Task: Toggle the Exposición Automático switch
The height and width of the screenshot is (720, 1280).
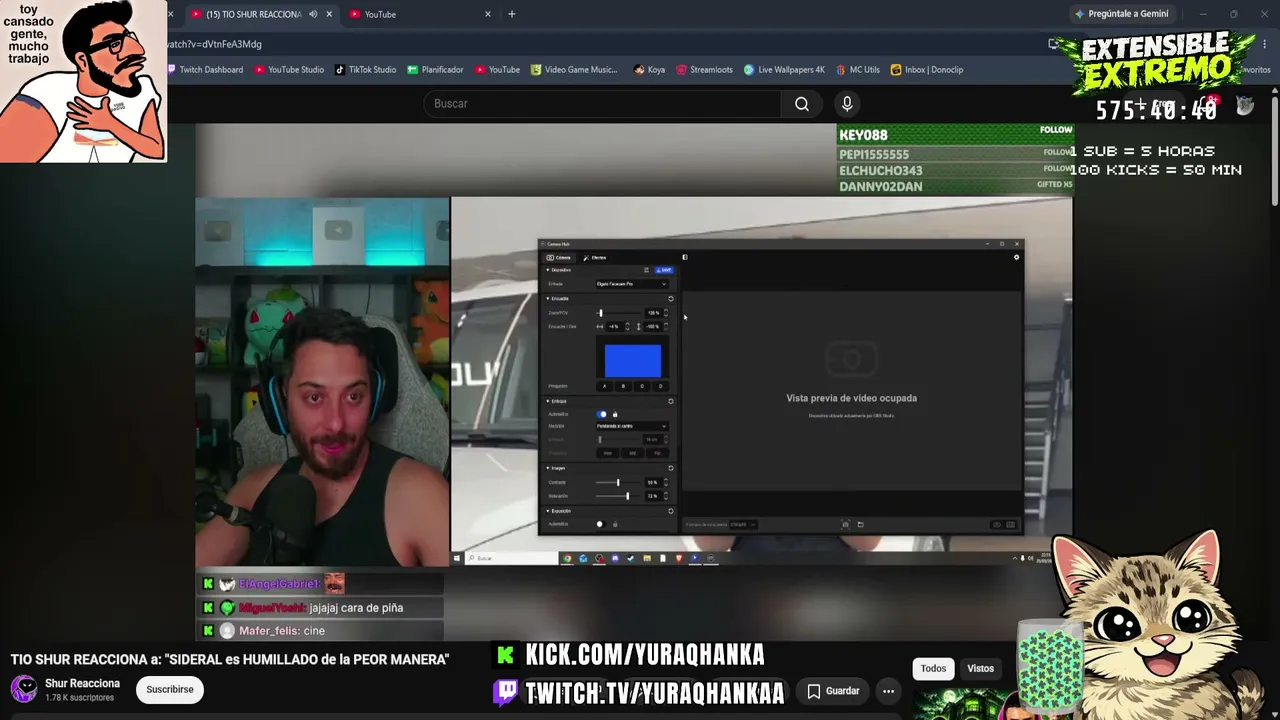Action: [600, 524]
